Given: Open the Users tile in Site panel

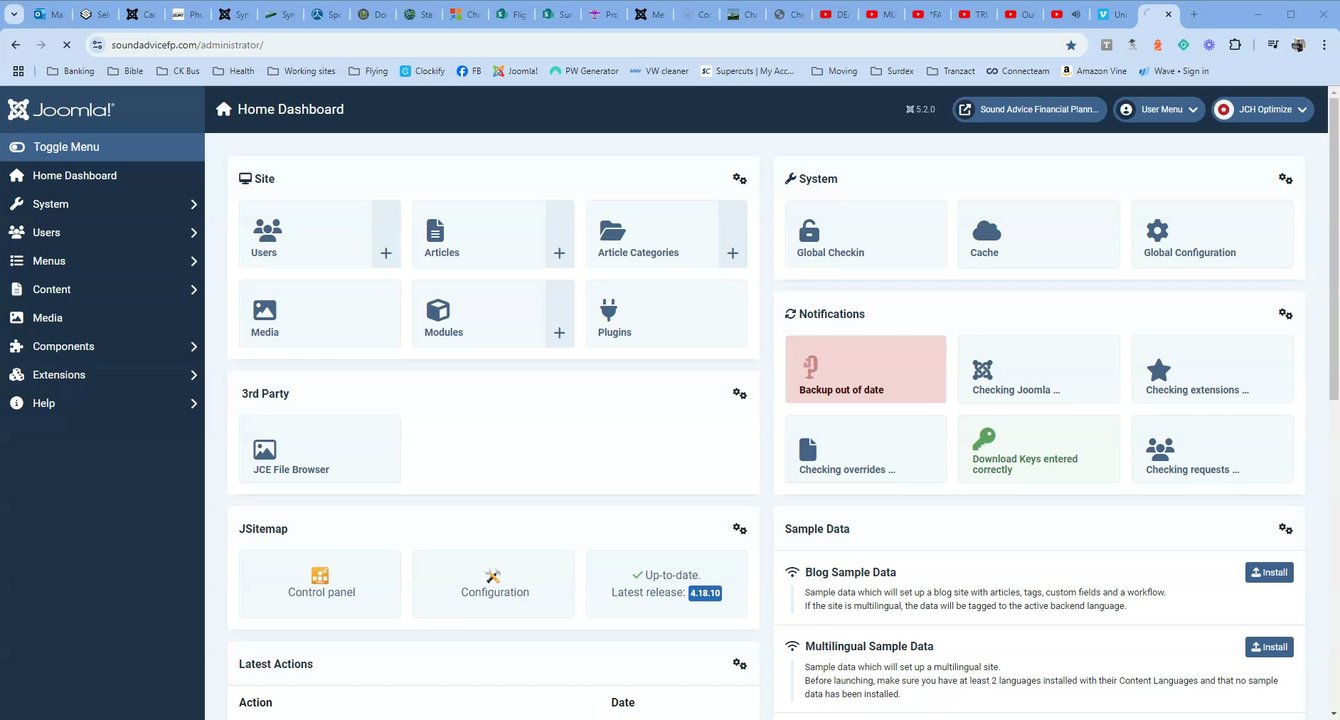Looking at the screenshot, I should pos(306,234).
